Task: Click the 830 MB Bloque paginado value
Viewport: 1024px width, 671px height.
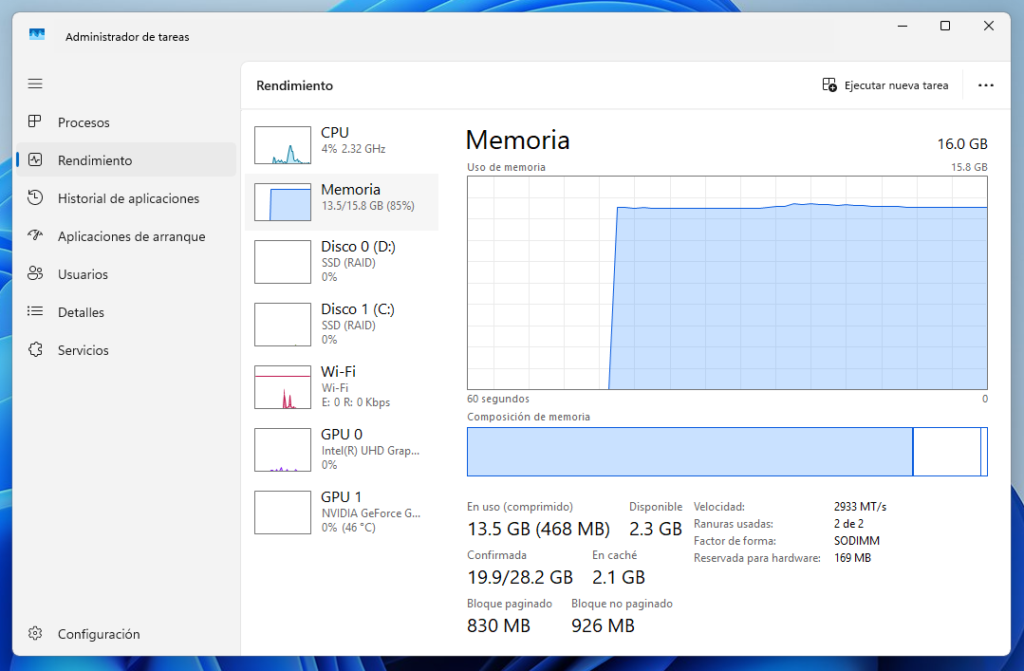Action: click(x=498, y=625)
